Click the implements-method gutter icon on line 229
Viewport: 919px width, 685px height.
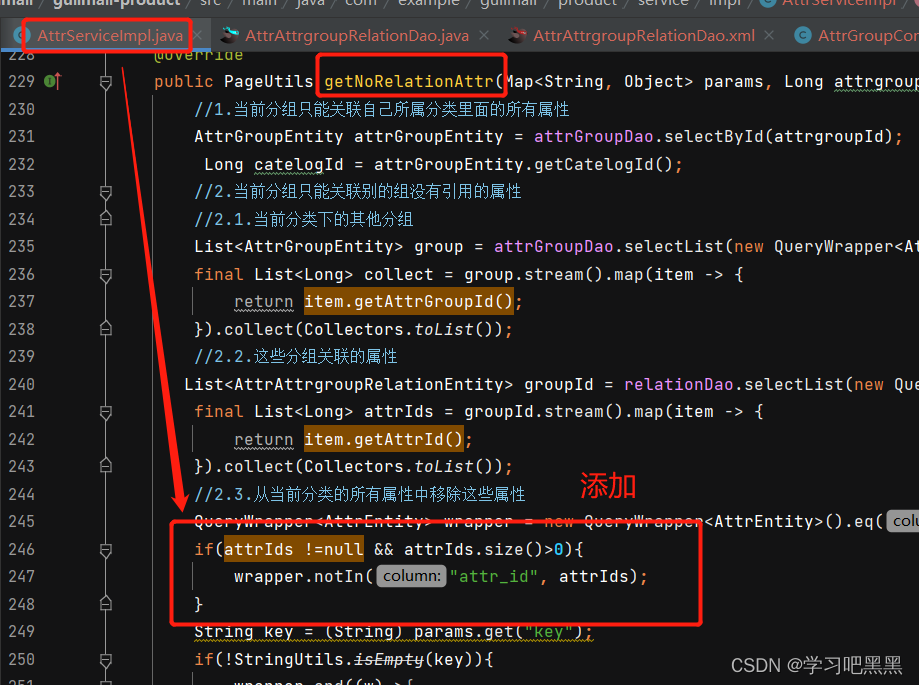click(52, 81)
